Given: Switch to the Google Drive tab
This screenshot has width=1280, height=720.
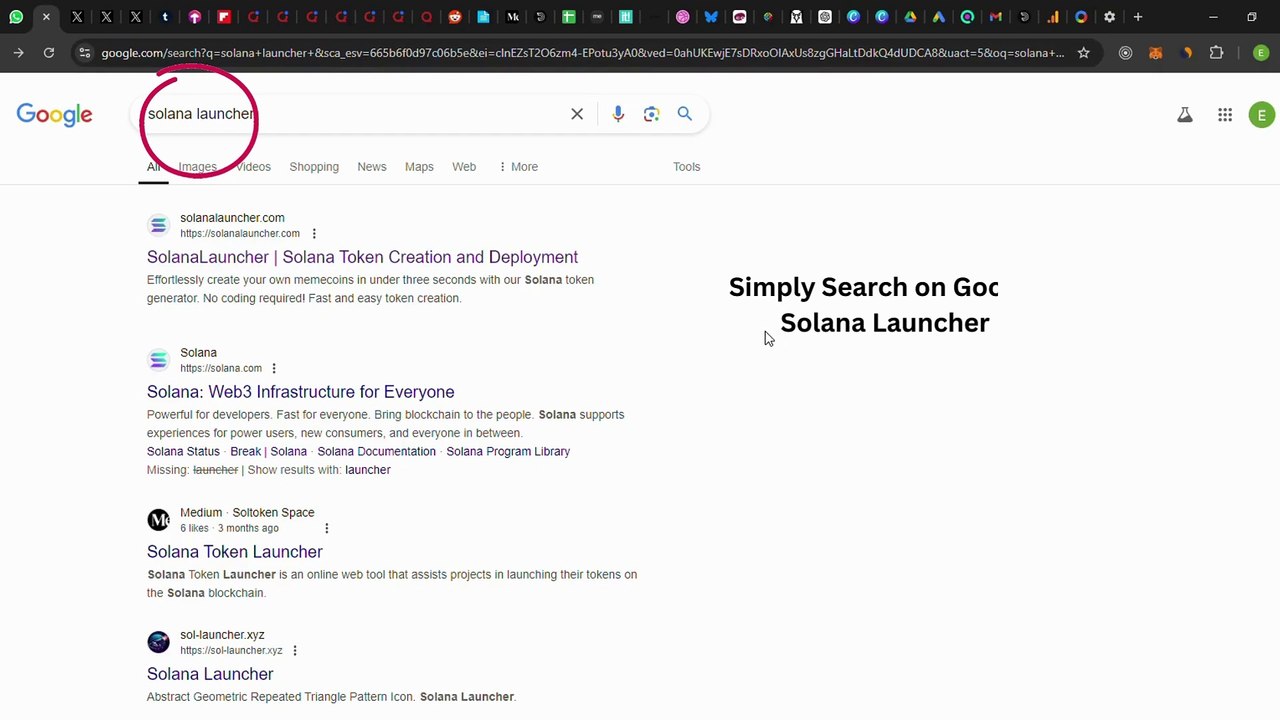Looking at the screenshot, I should 910,17.
